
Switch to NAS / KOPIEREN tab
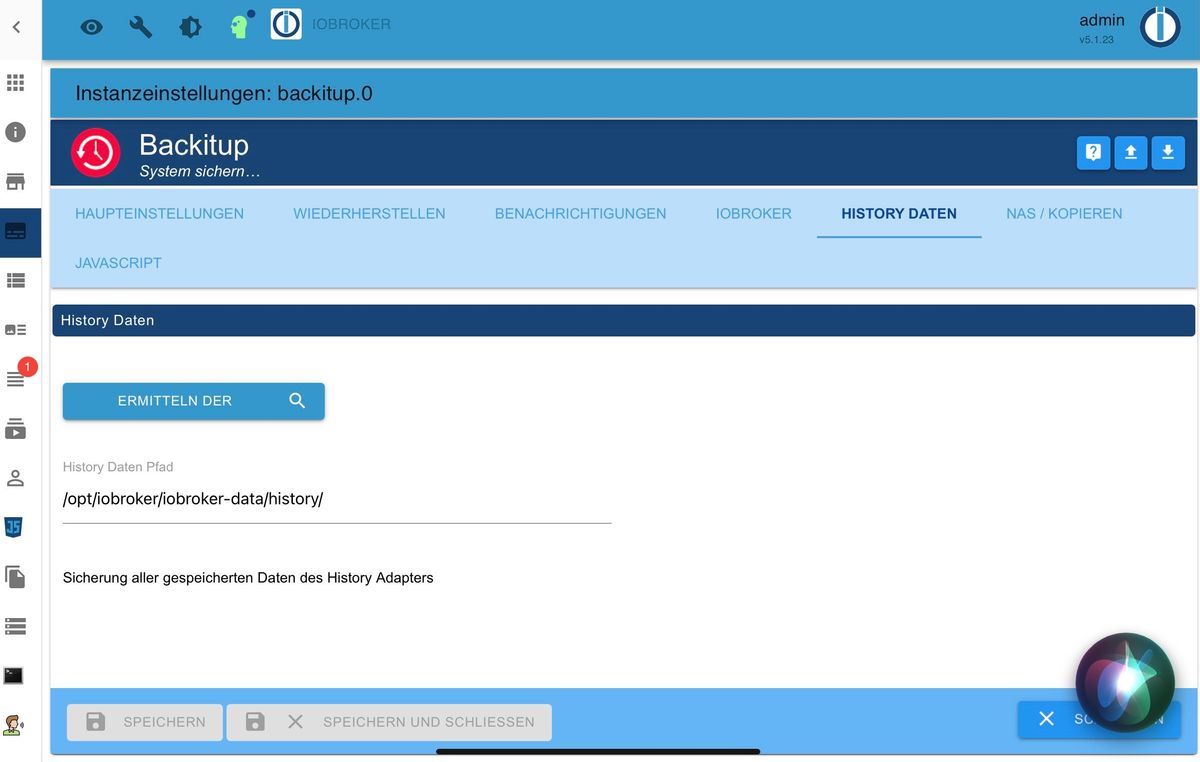[x=1064, y=213]
